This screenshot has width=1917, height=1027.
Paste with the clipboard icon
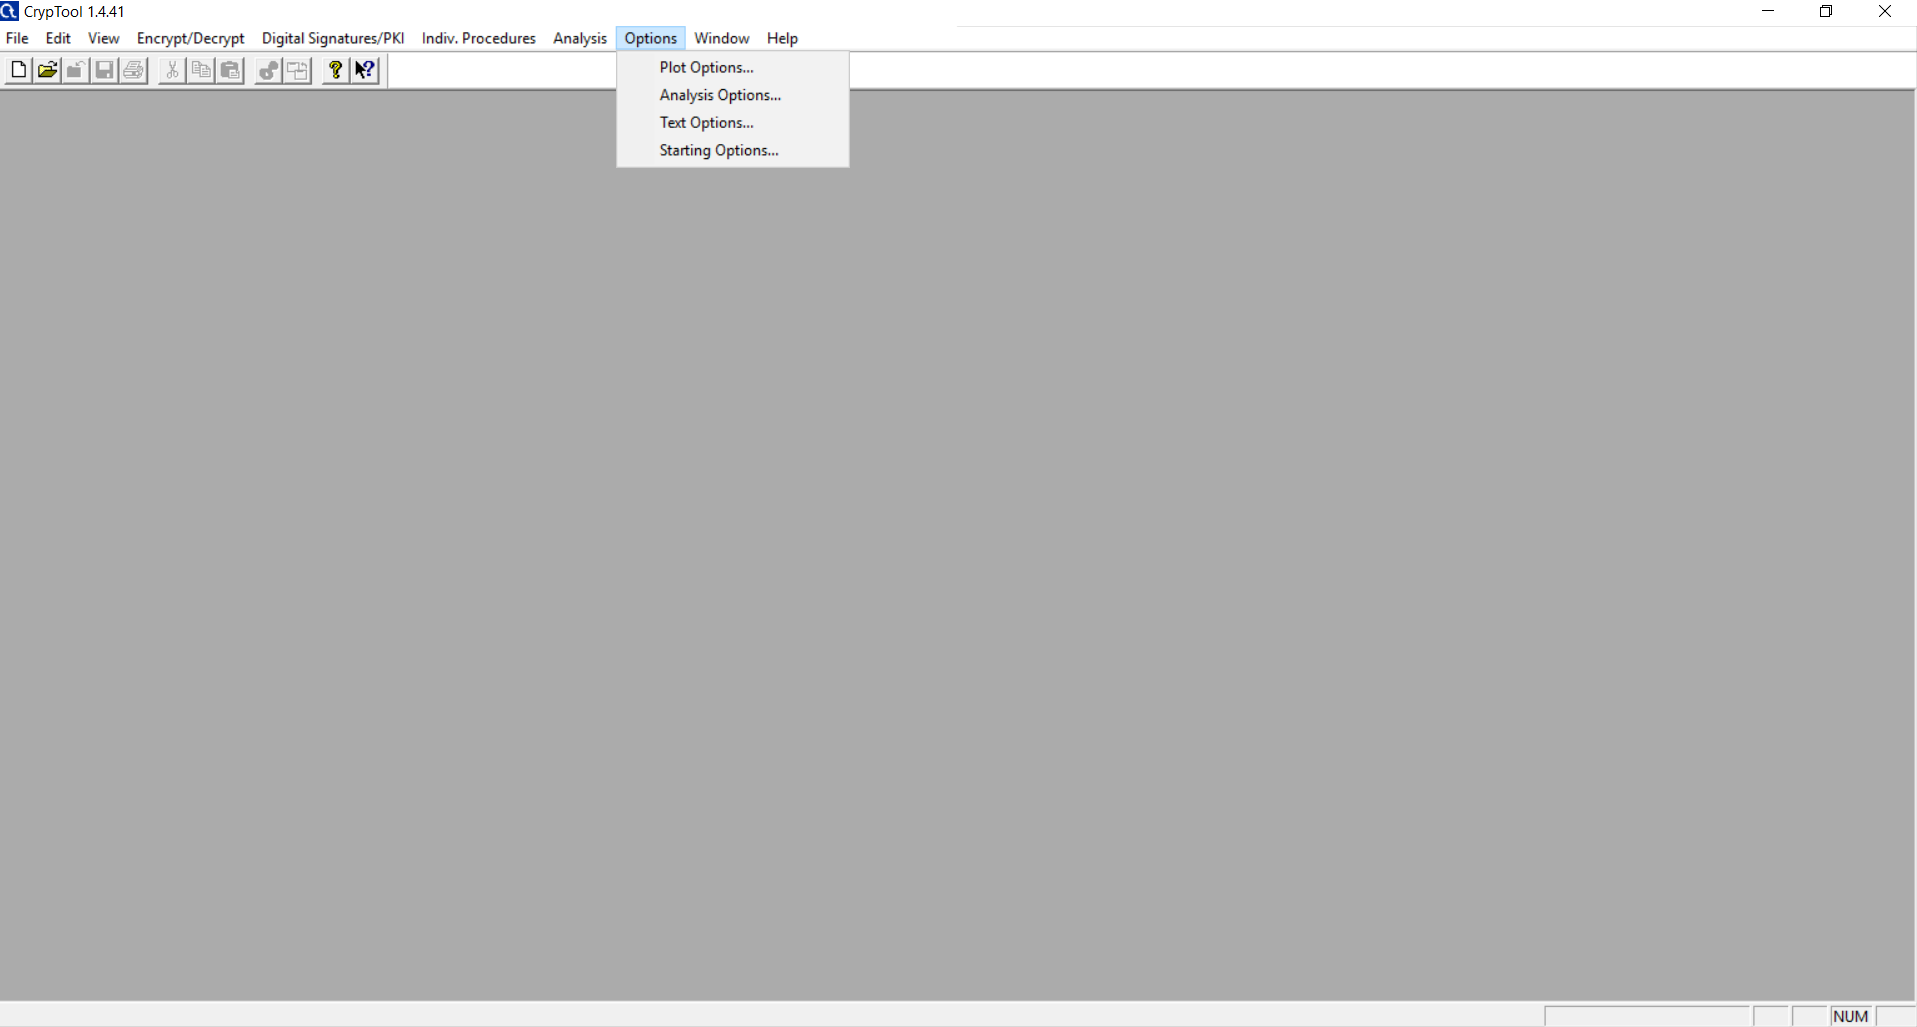click(x=230, y=70)
